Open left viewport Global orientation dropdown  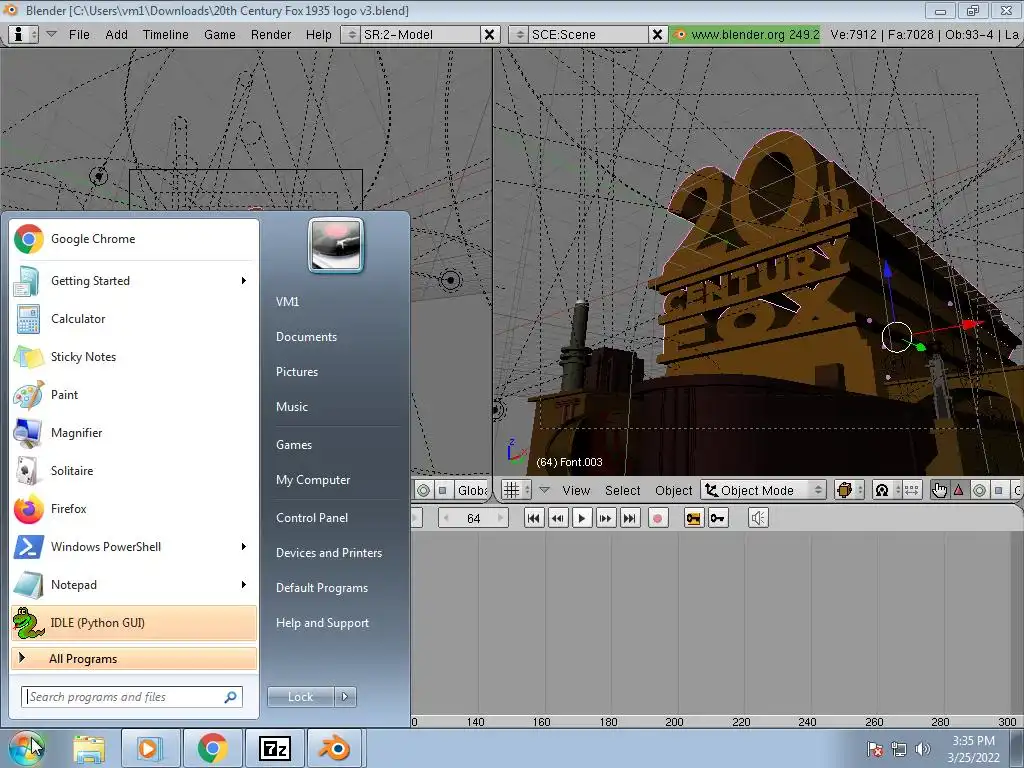472,490
